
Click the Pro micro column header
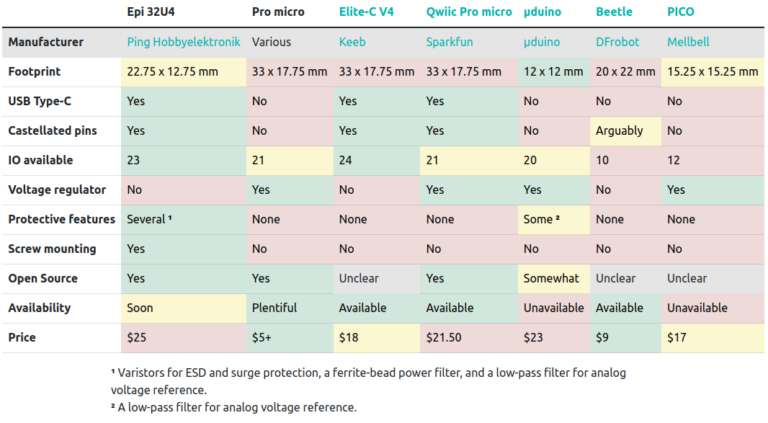point(277,12)
